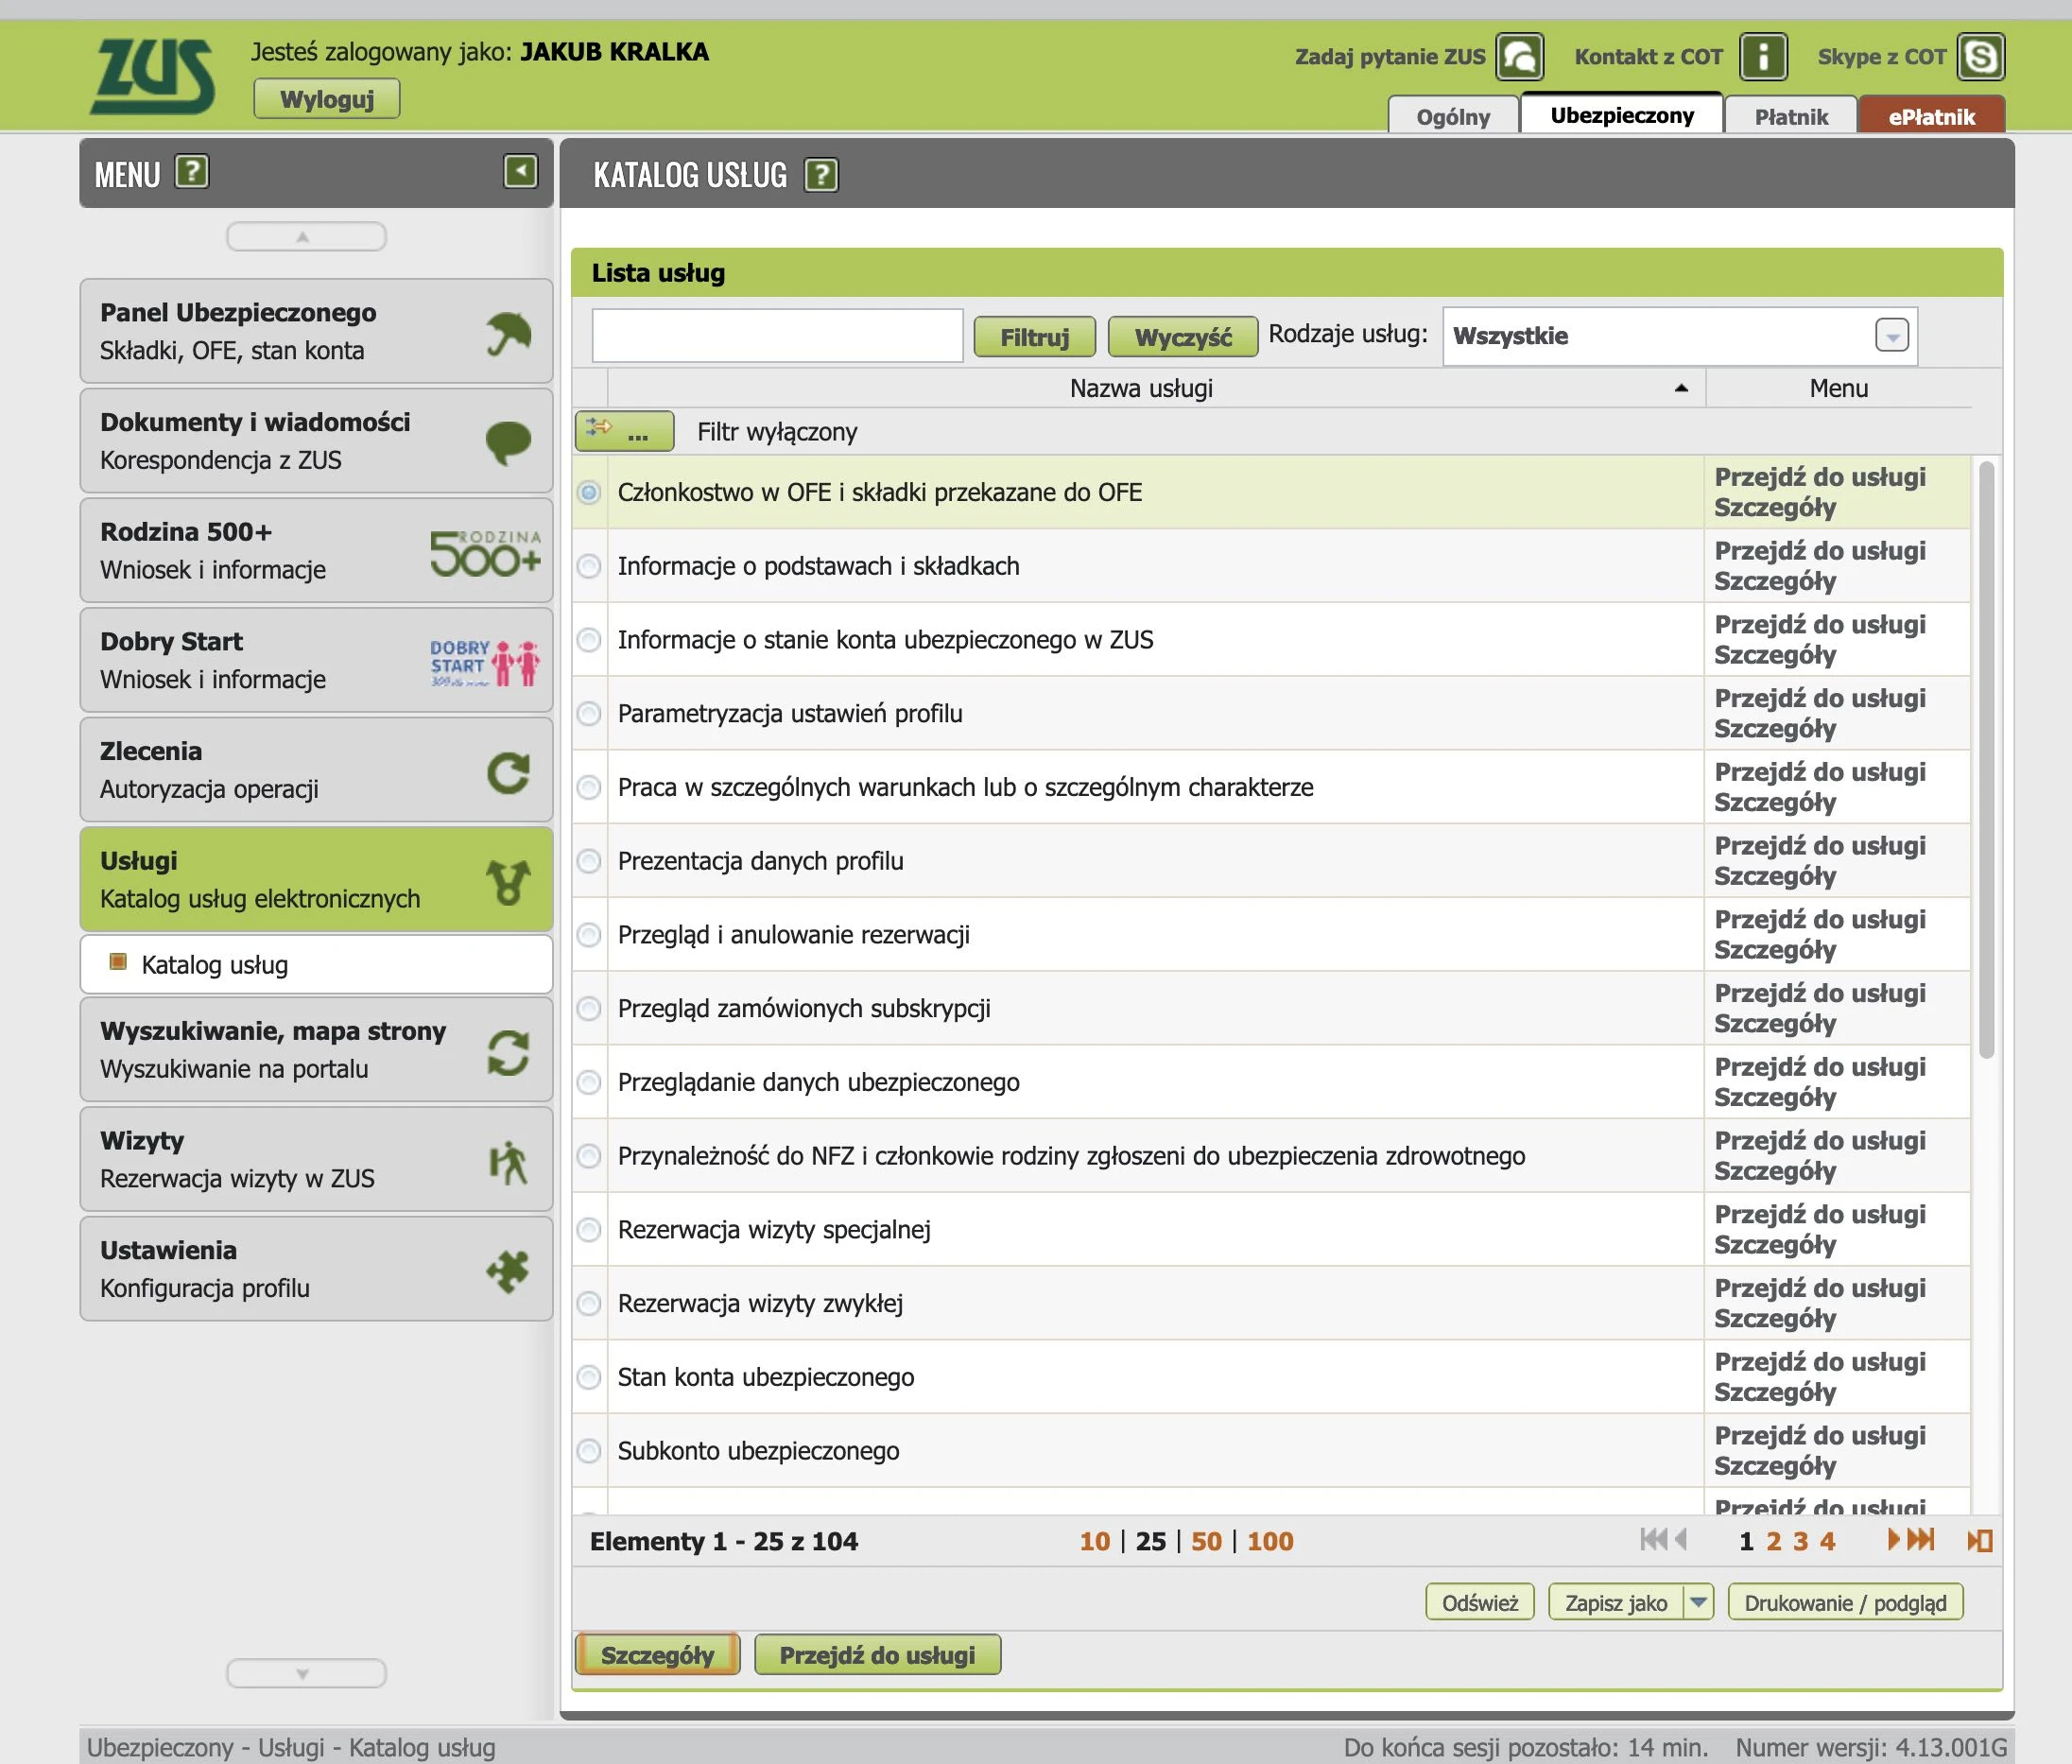Click the service list vertical scrollbar
Viewport: 2072px width, 1764px height.
1986,760
